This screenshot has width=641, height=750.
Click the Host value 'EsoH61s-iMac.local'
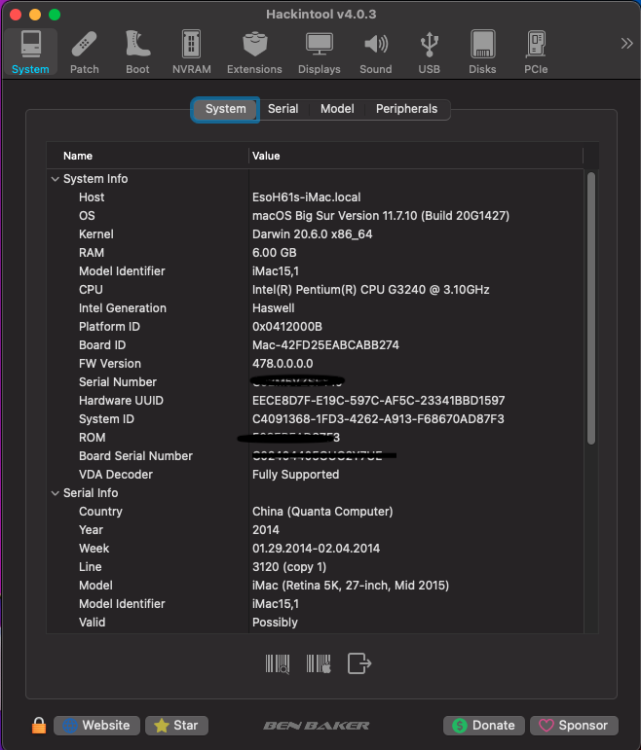[306, 197]
